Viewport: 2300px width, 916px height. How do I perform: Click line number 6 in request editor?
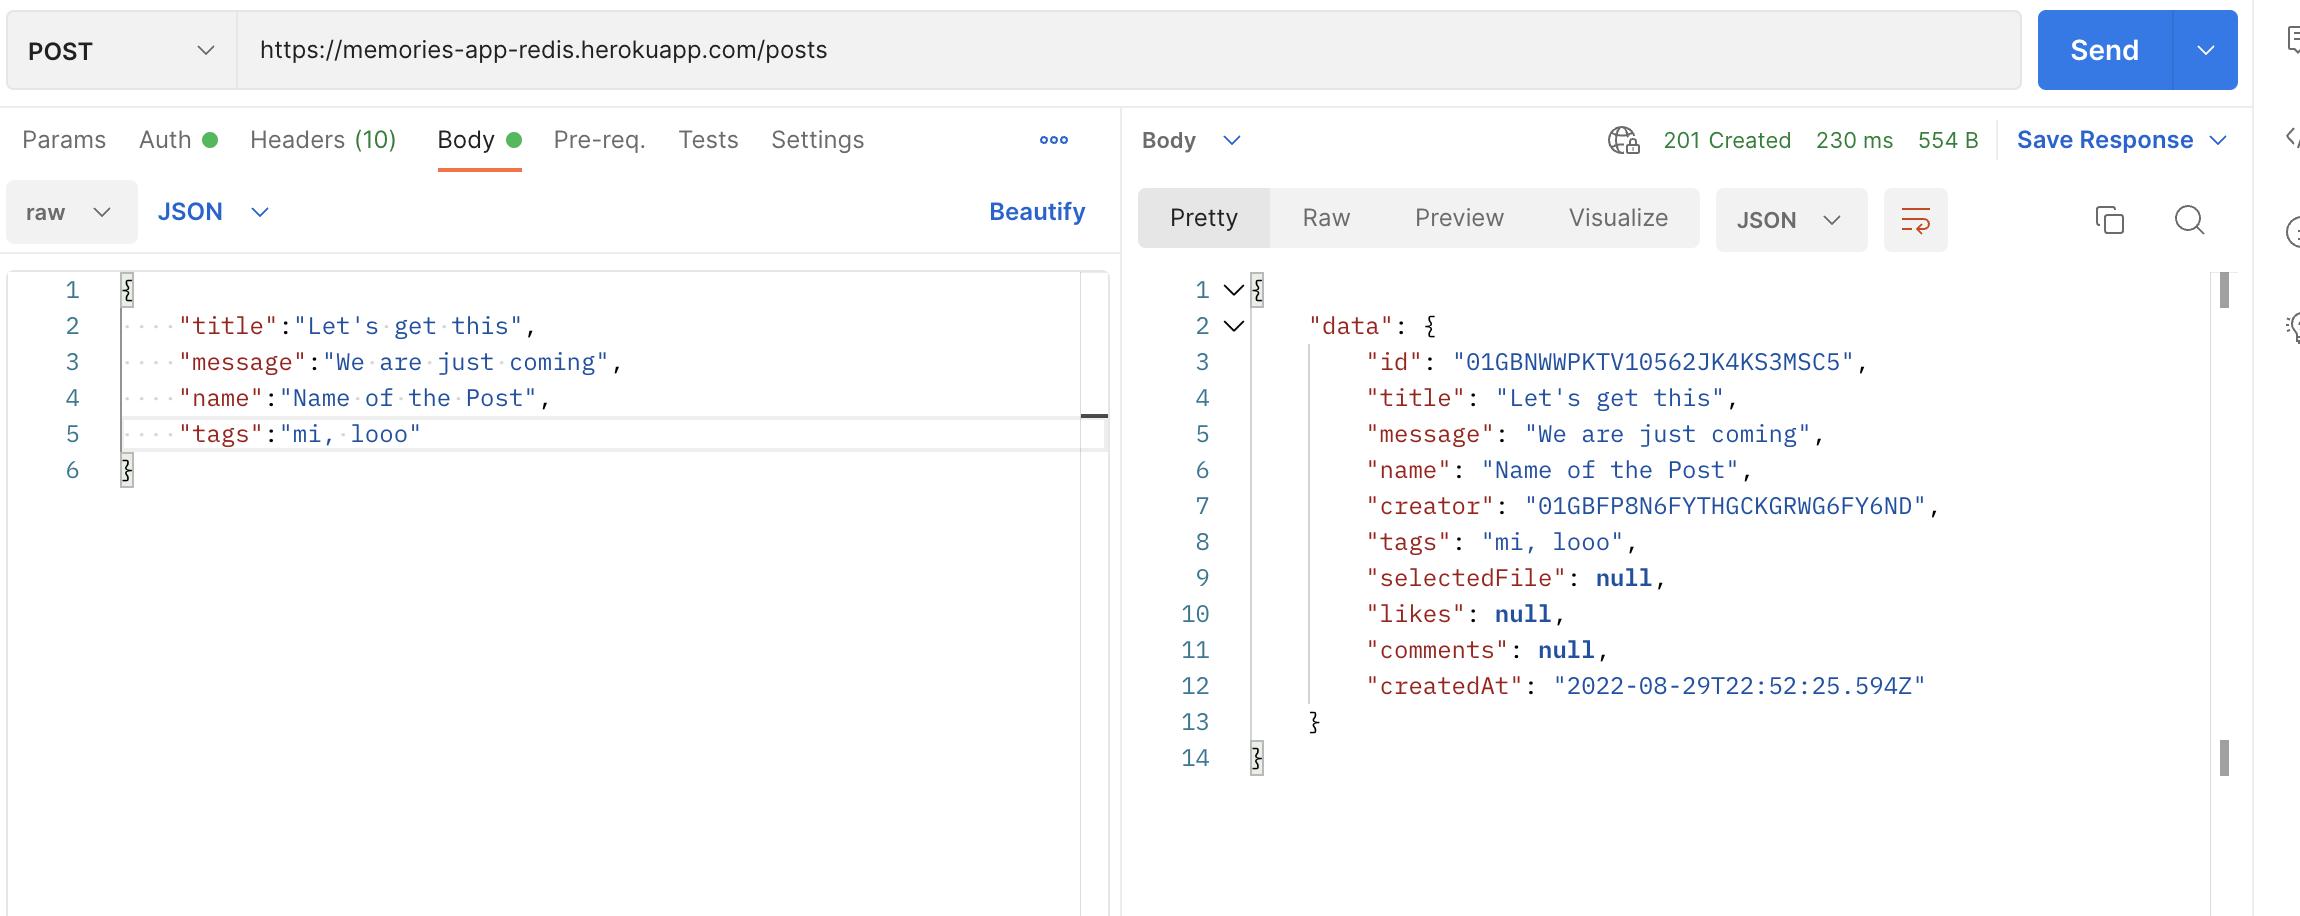72,470
